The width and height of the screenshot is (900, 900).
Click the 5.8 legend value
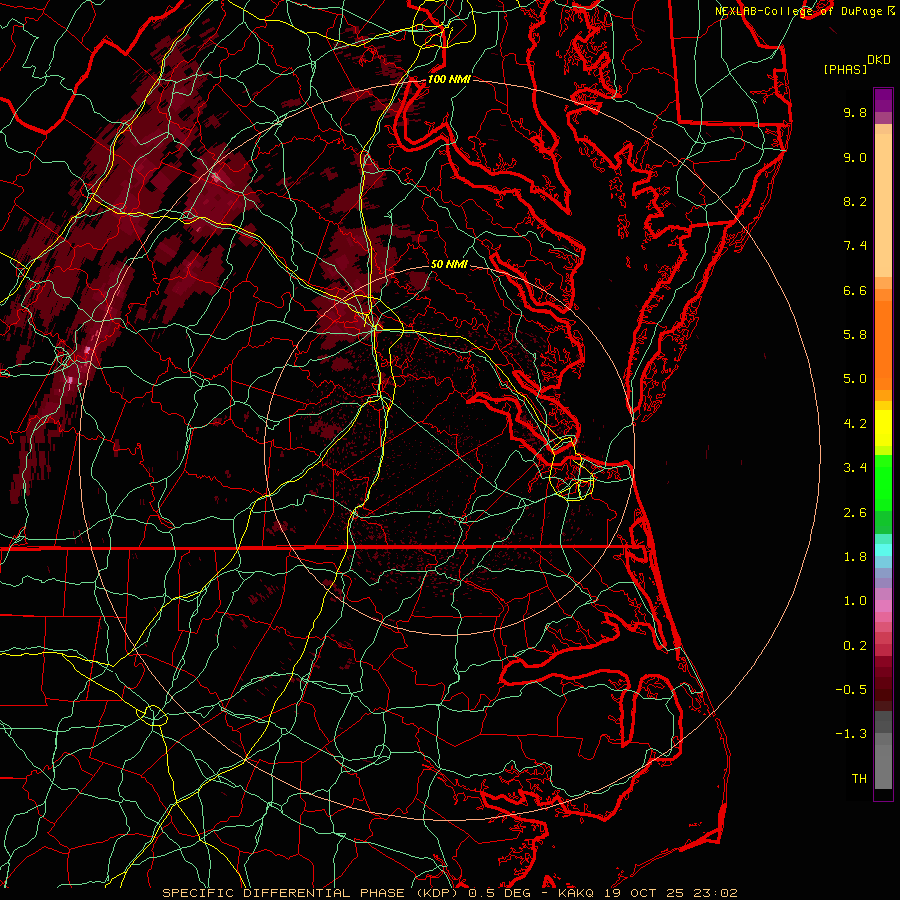(x=855, y=335)
